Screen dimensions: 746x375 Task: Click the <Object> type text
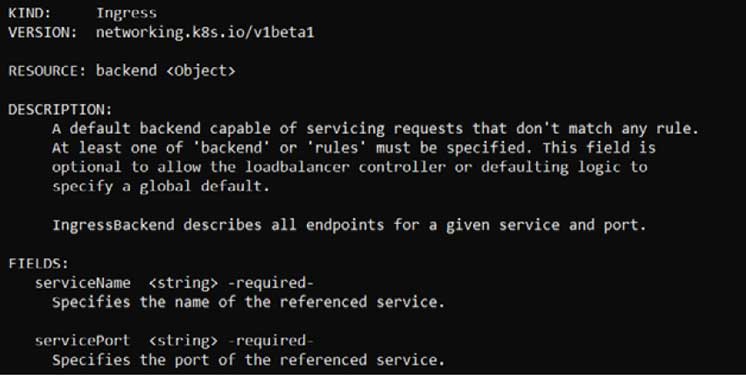[x=201, y=71]
